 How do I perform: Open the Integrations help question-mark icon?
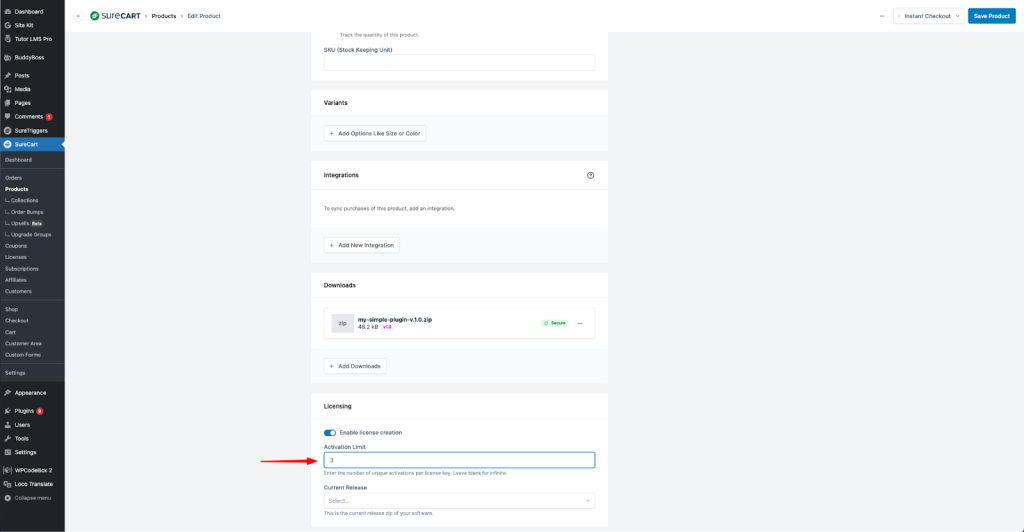coord(590,175)
